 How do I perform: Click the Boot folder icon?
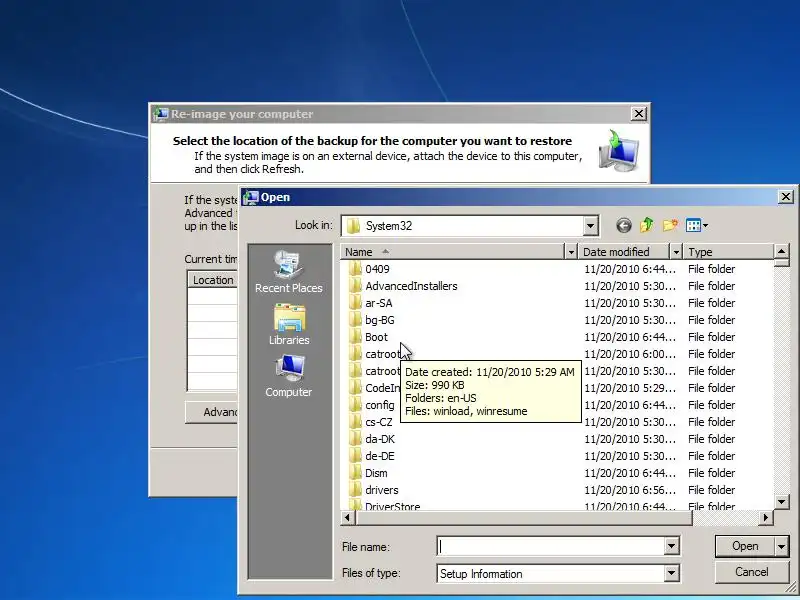click(355, 337)
